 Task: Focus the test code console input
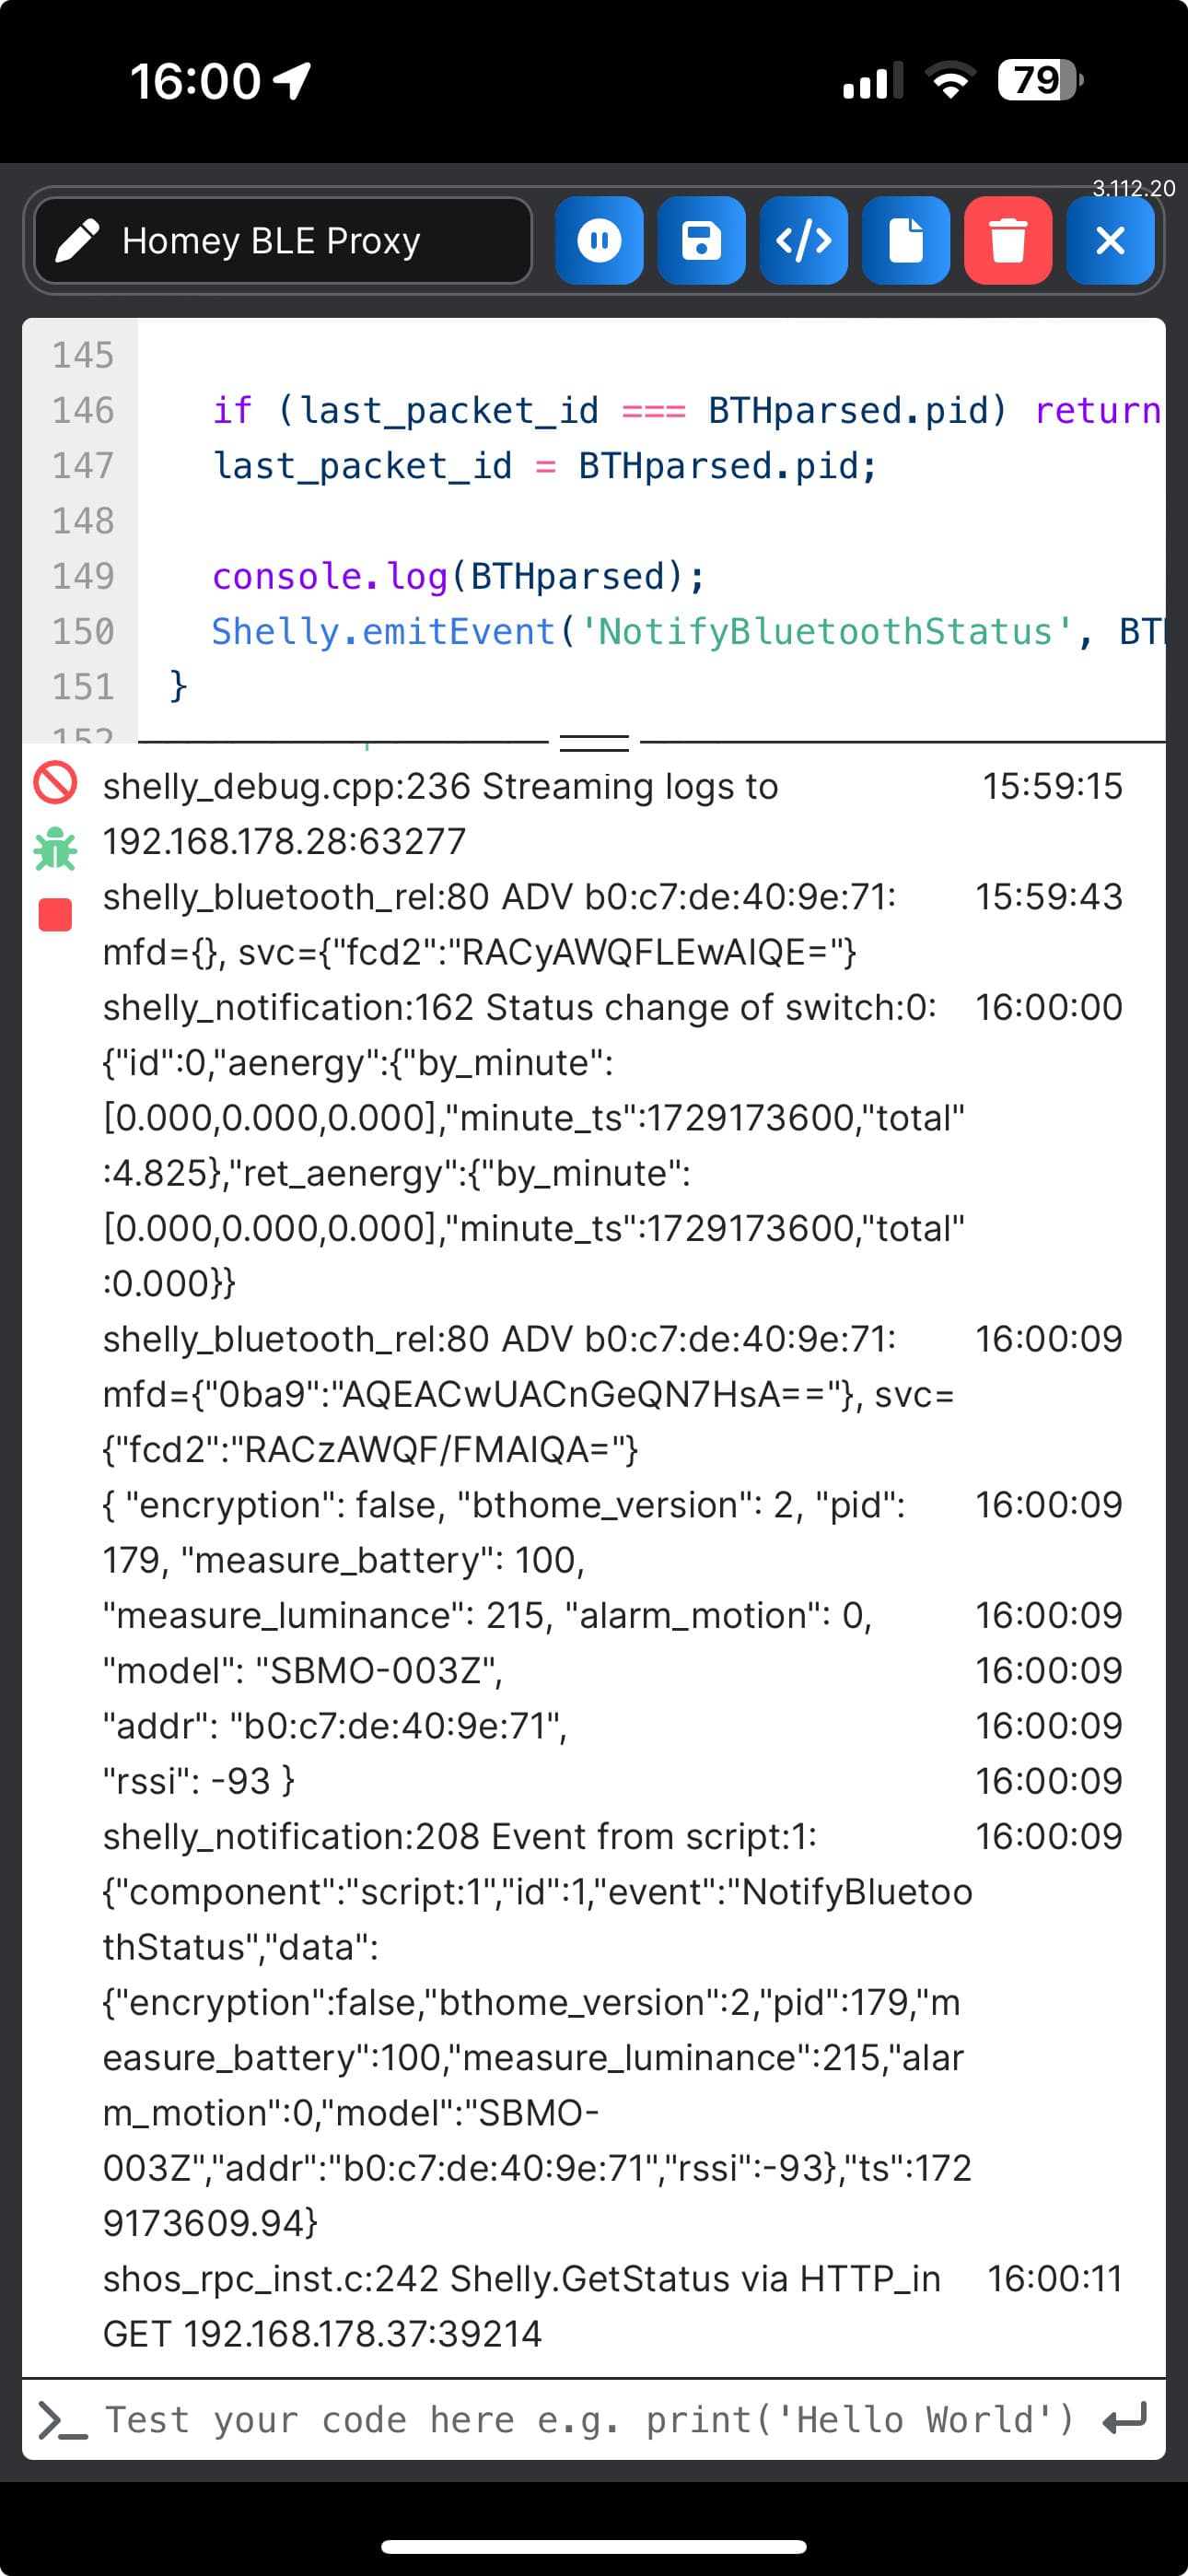pyautogui.click(x=590, y=2420)
